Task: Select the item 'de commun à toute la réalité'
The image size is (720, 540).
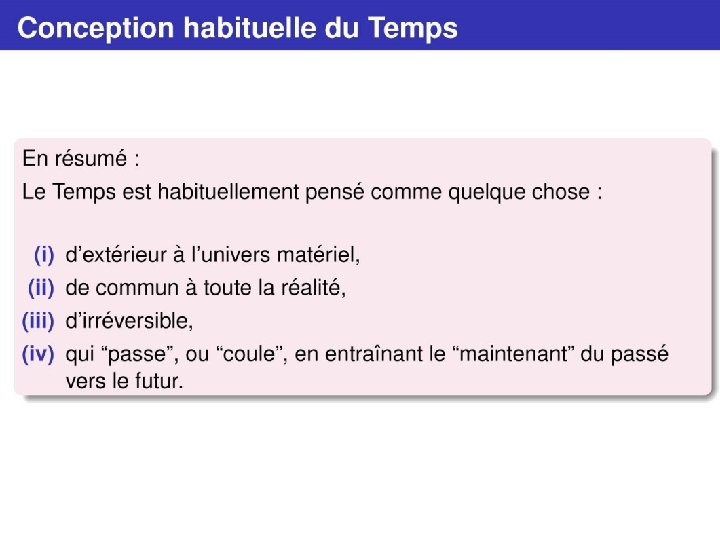Action: point(205,288)
